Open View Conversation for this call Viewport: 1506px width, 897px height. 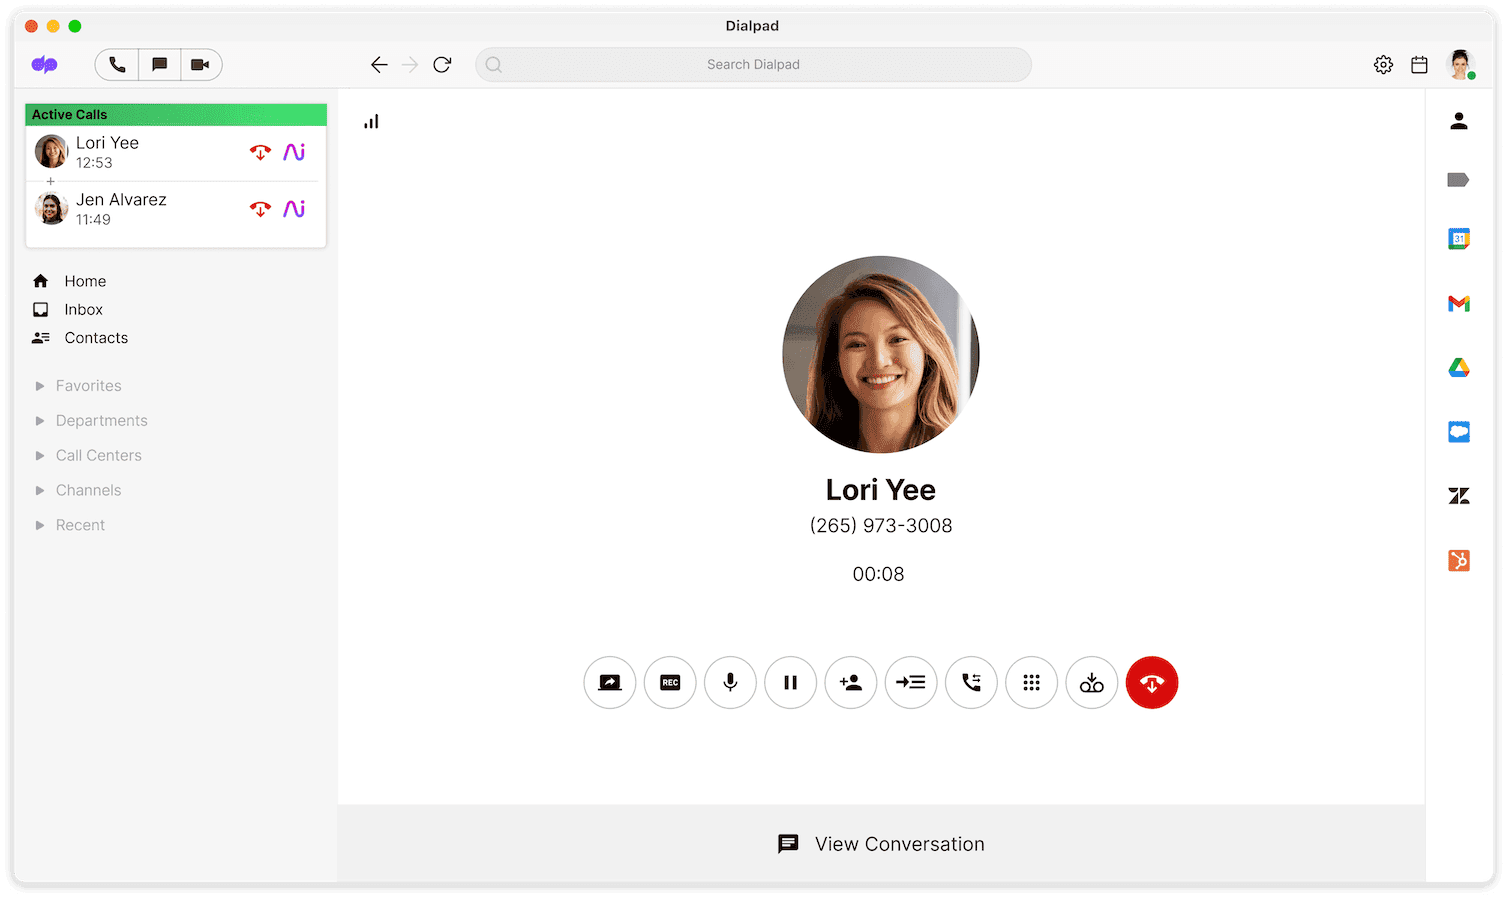pos(880,843)
